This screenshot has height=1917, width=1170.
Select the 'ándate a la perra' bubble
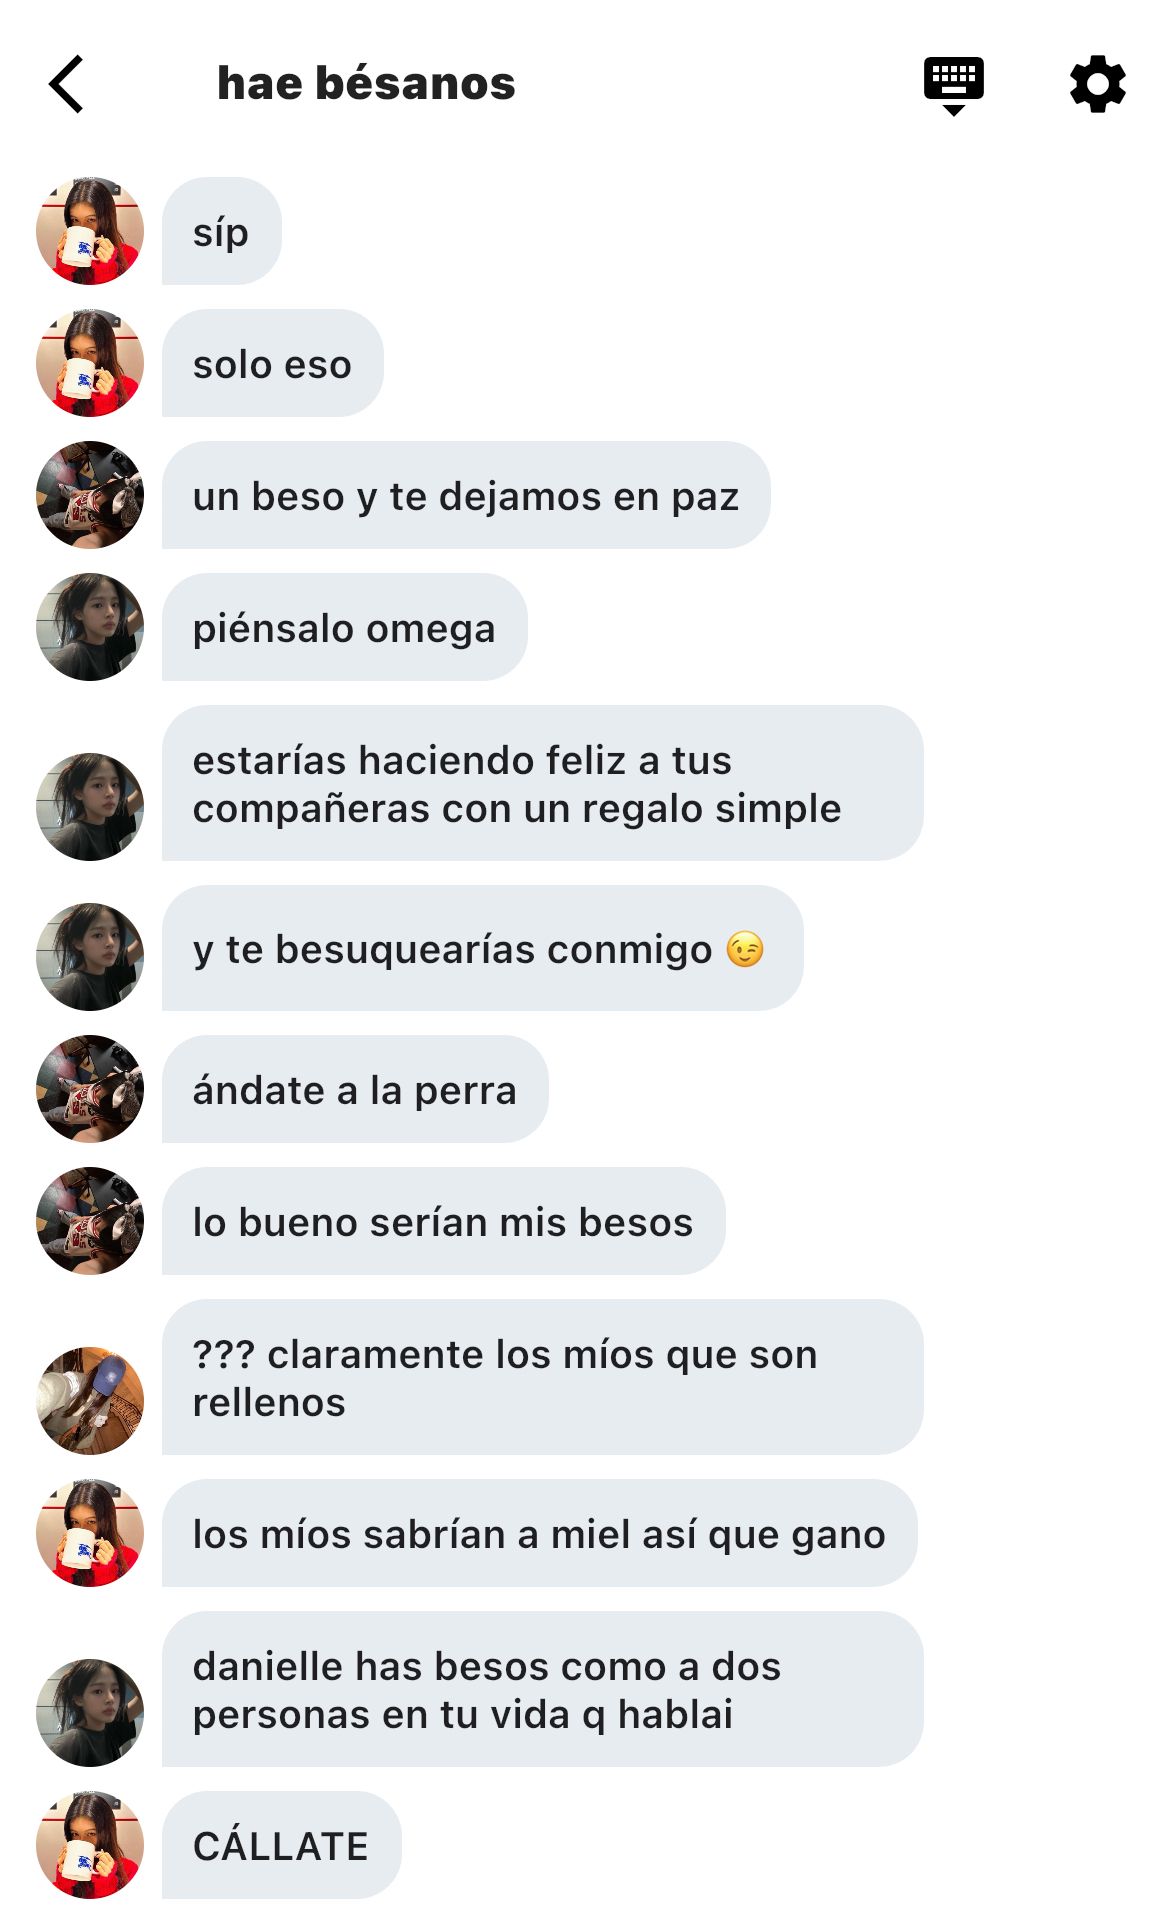tap(355, 1089)
